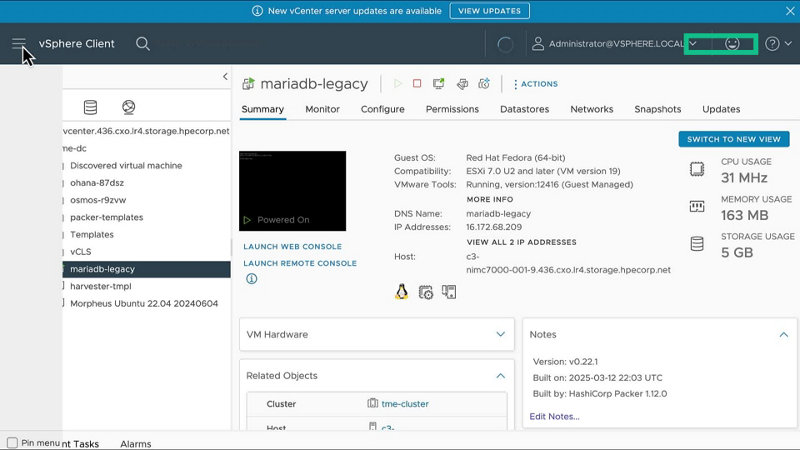
Task: Click the scheduled tasks VM icon
Action: [426, 292]
